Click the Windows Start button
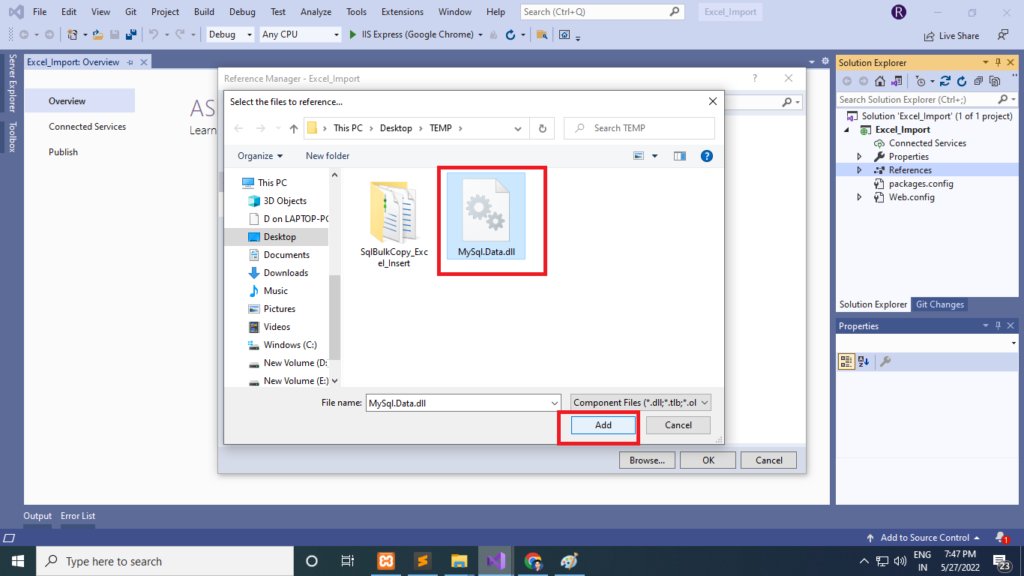 pos(18,561)
